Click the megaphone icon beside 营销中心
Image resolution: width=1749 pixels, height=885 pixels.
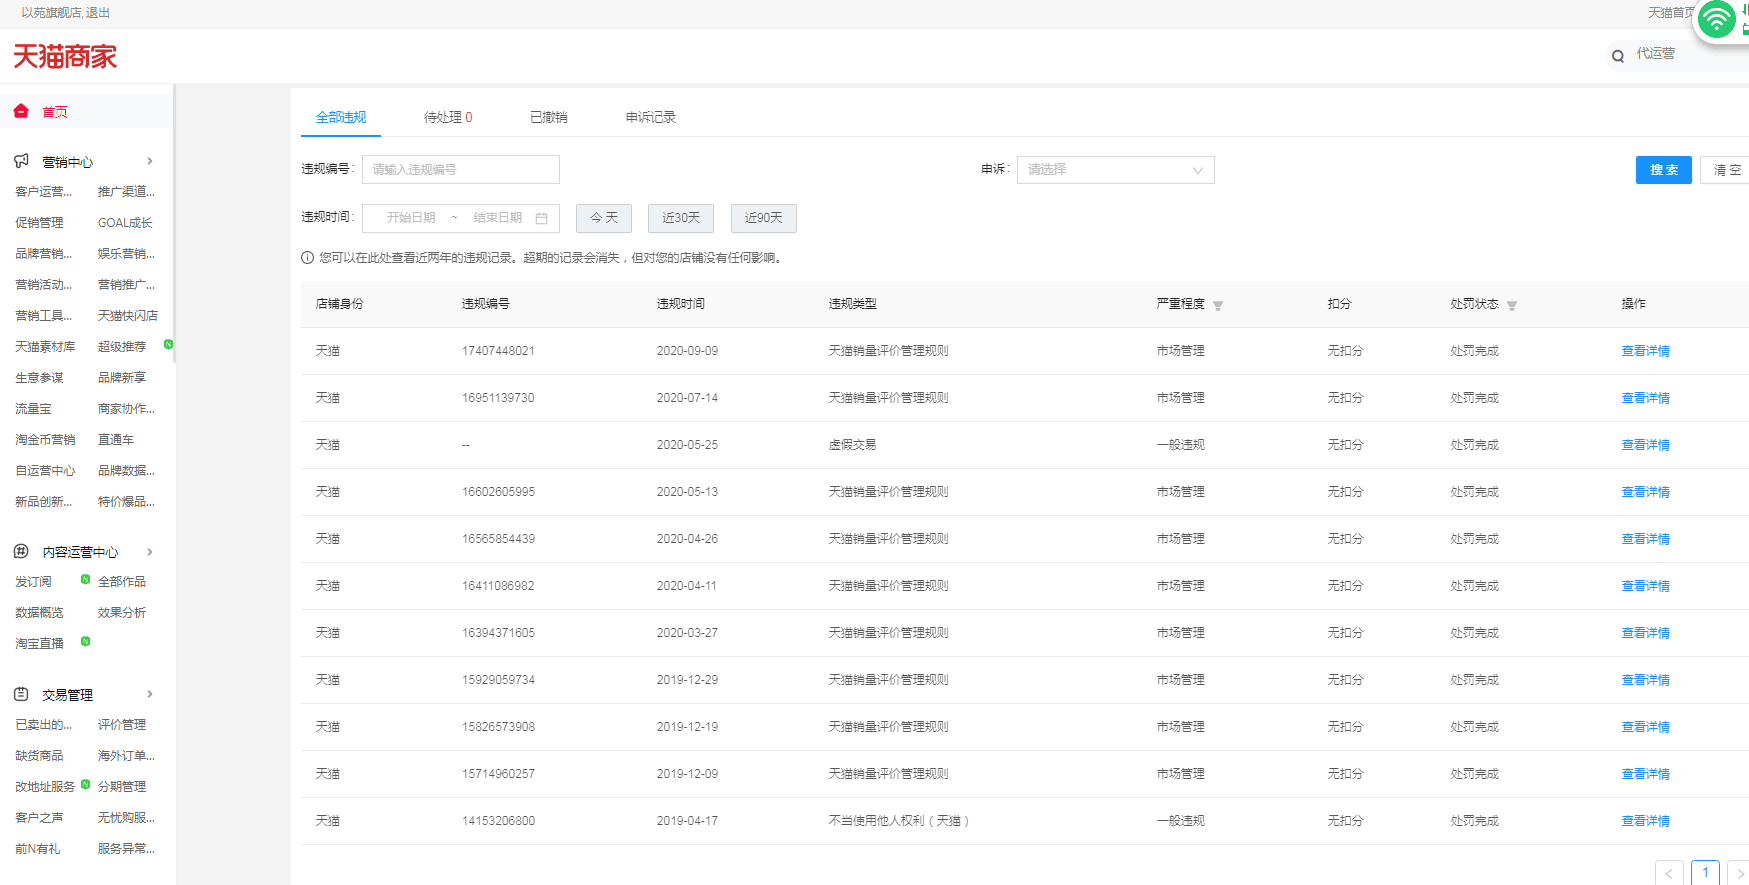(21, 161)
